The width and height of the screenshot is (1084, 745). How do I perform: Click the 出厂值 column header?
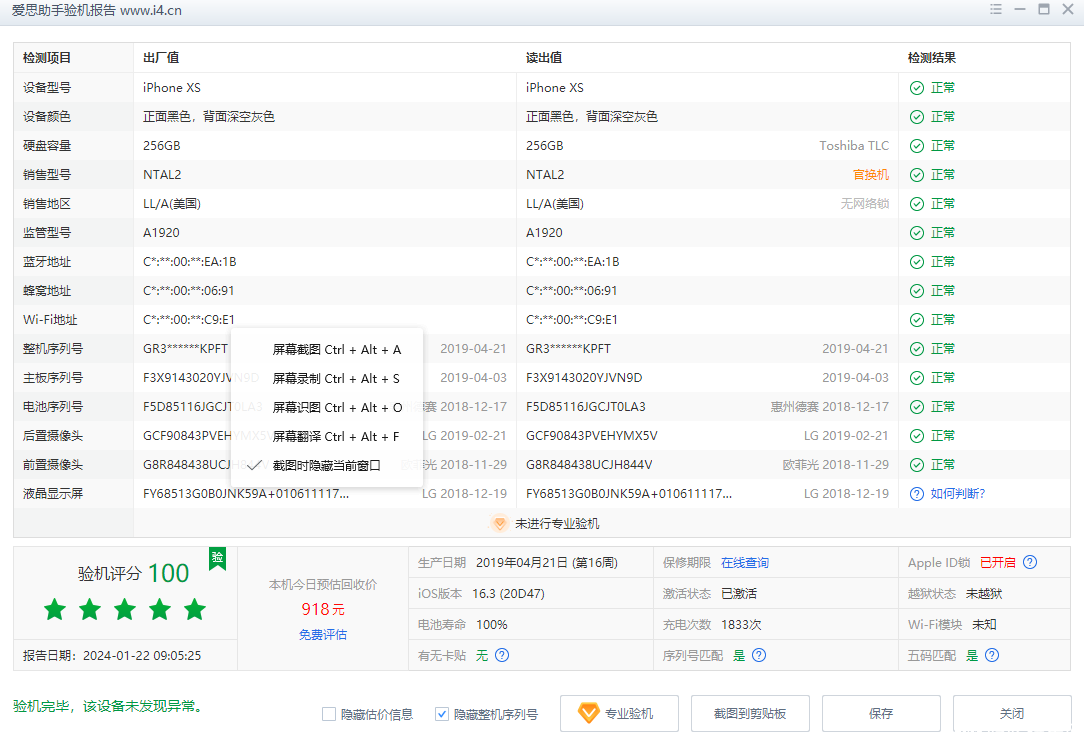pos(161,58)
